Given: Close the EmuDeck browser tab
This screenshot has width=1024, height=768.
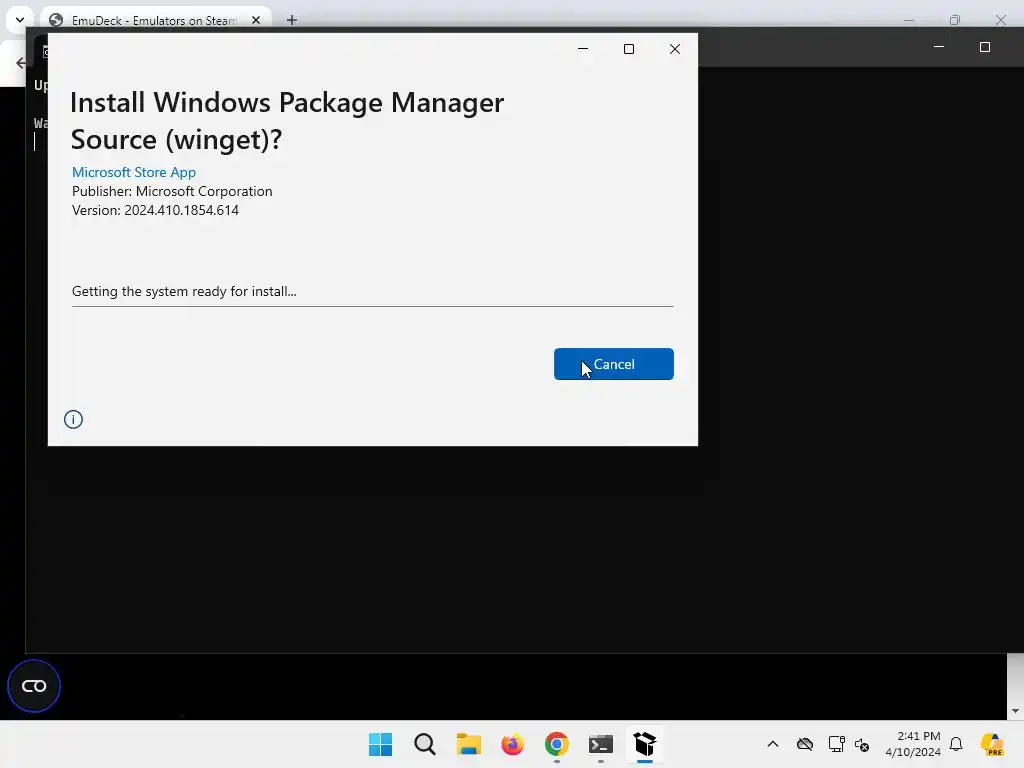Looking at the screenshot, I should coord(256,20).
